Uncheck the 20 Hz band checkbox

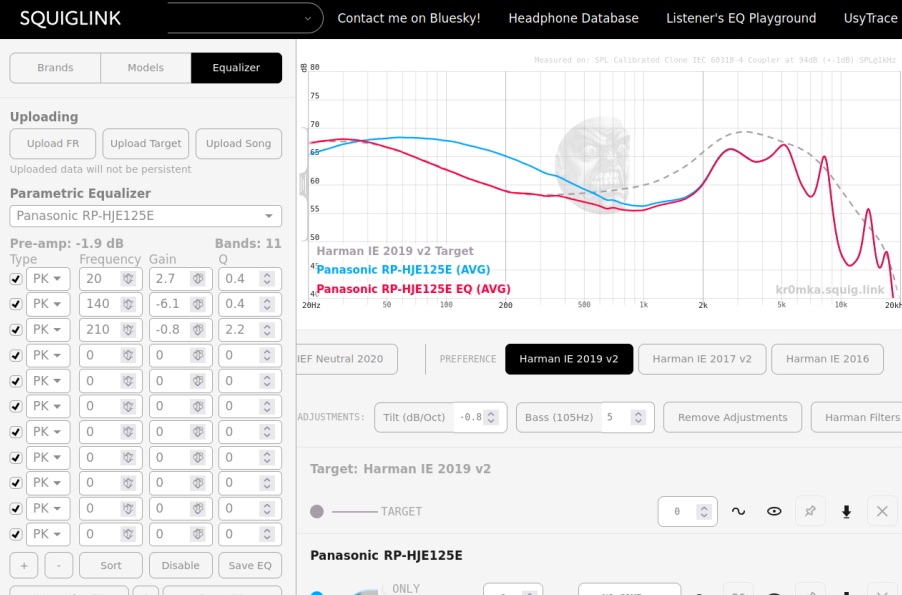(16, 279)
